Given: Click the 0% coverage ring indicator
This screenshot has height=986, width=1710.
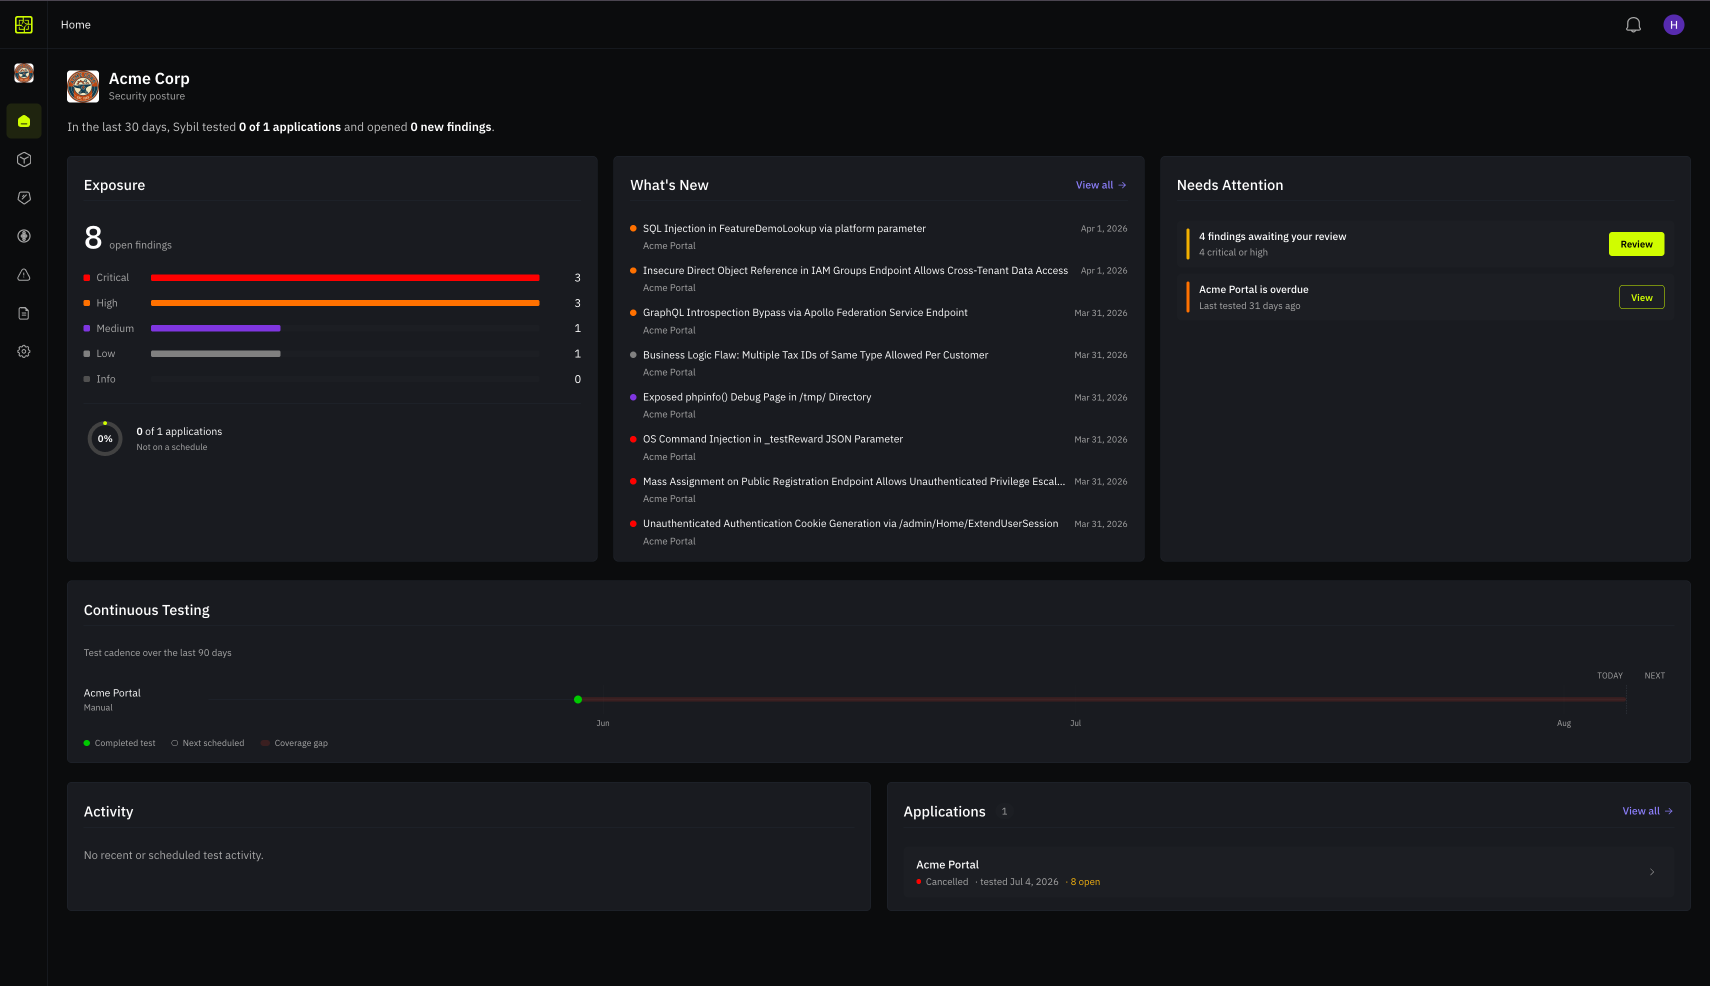Looking at the screenshot, I should point(105,439).
